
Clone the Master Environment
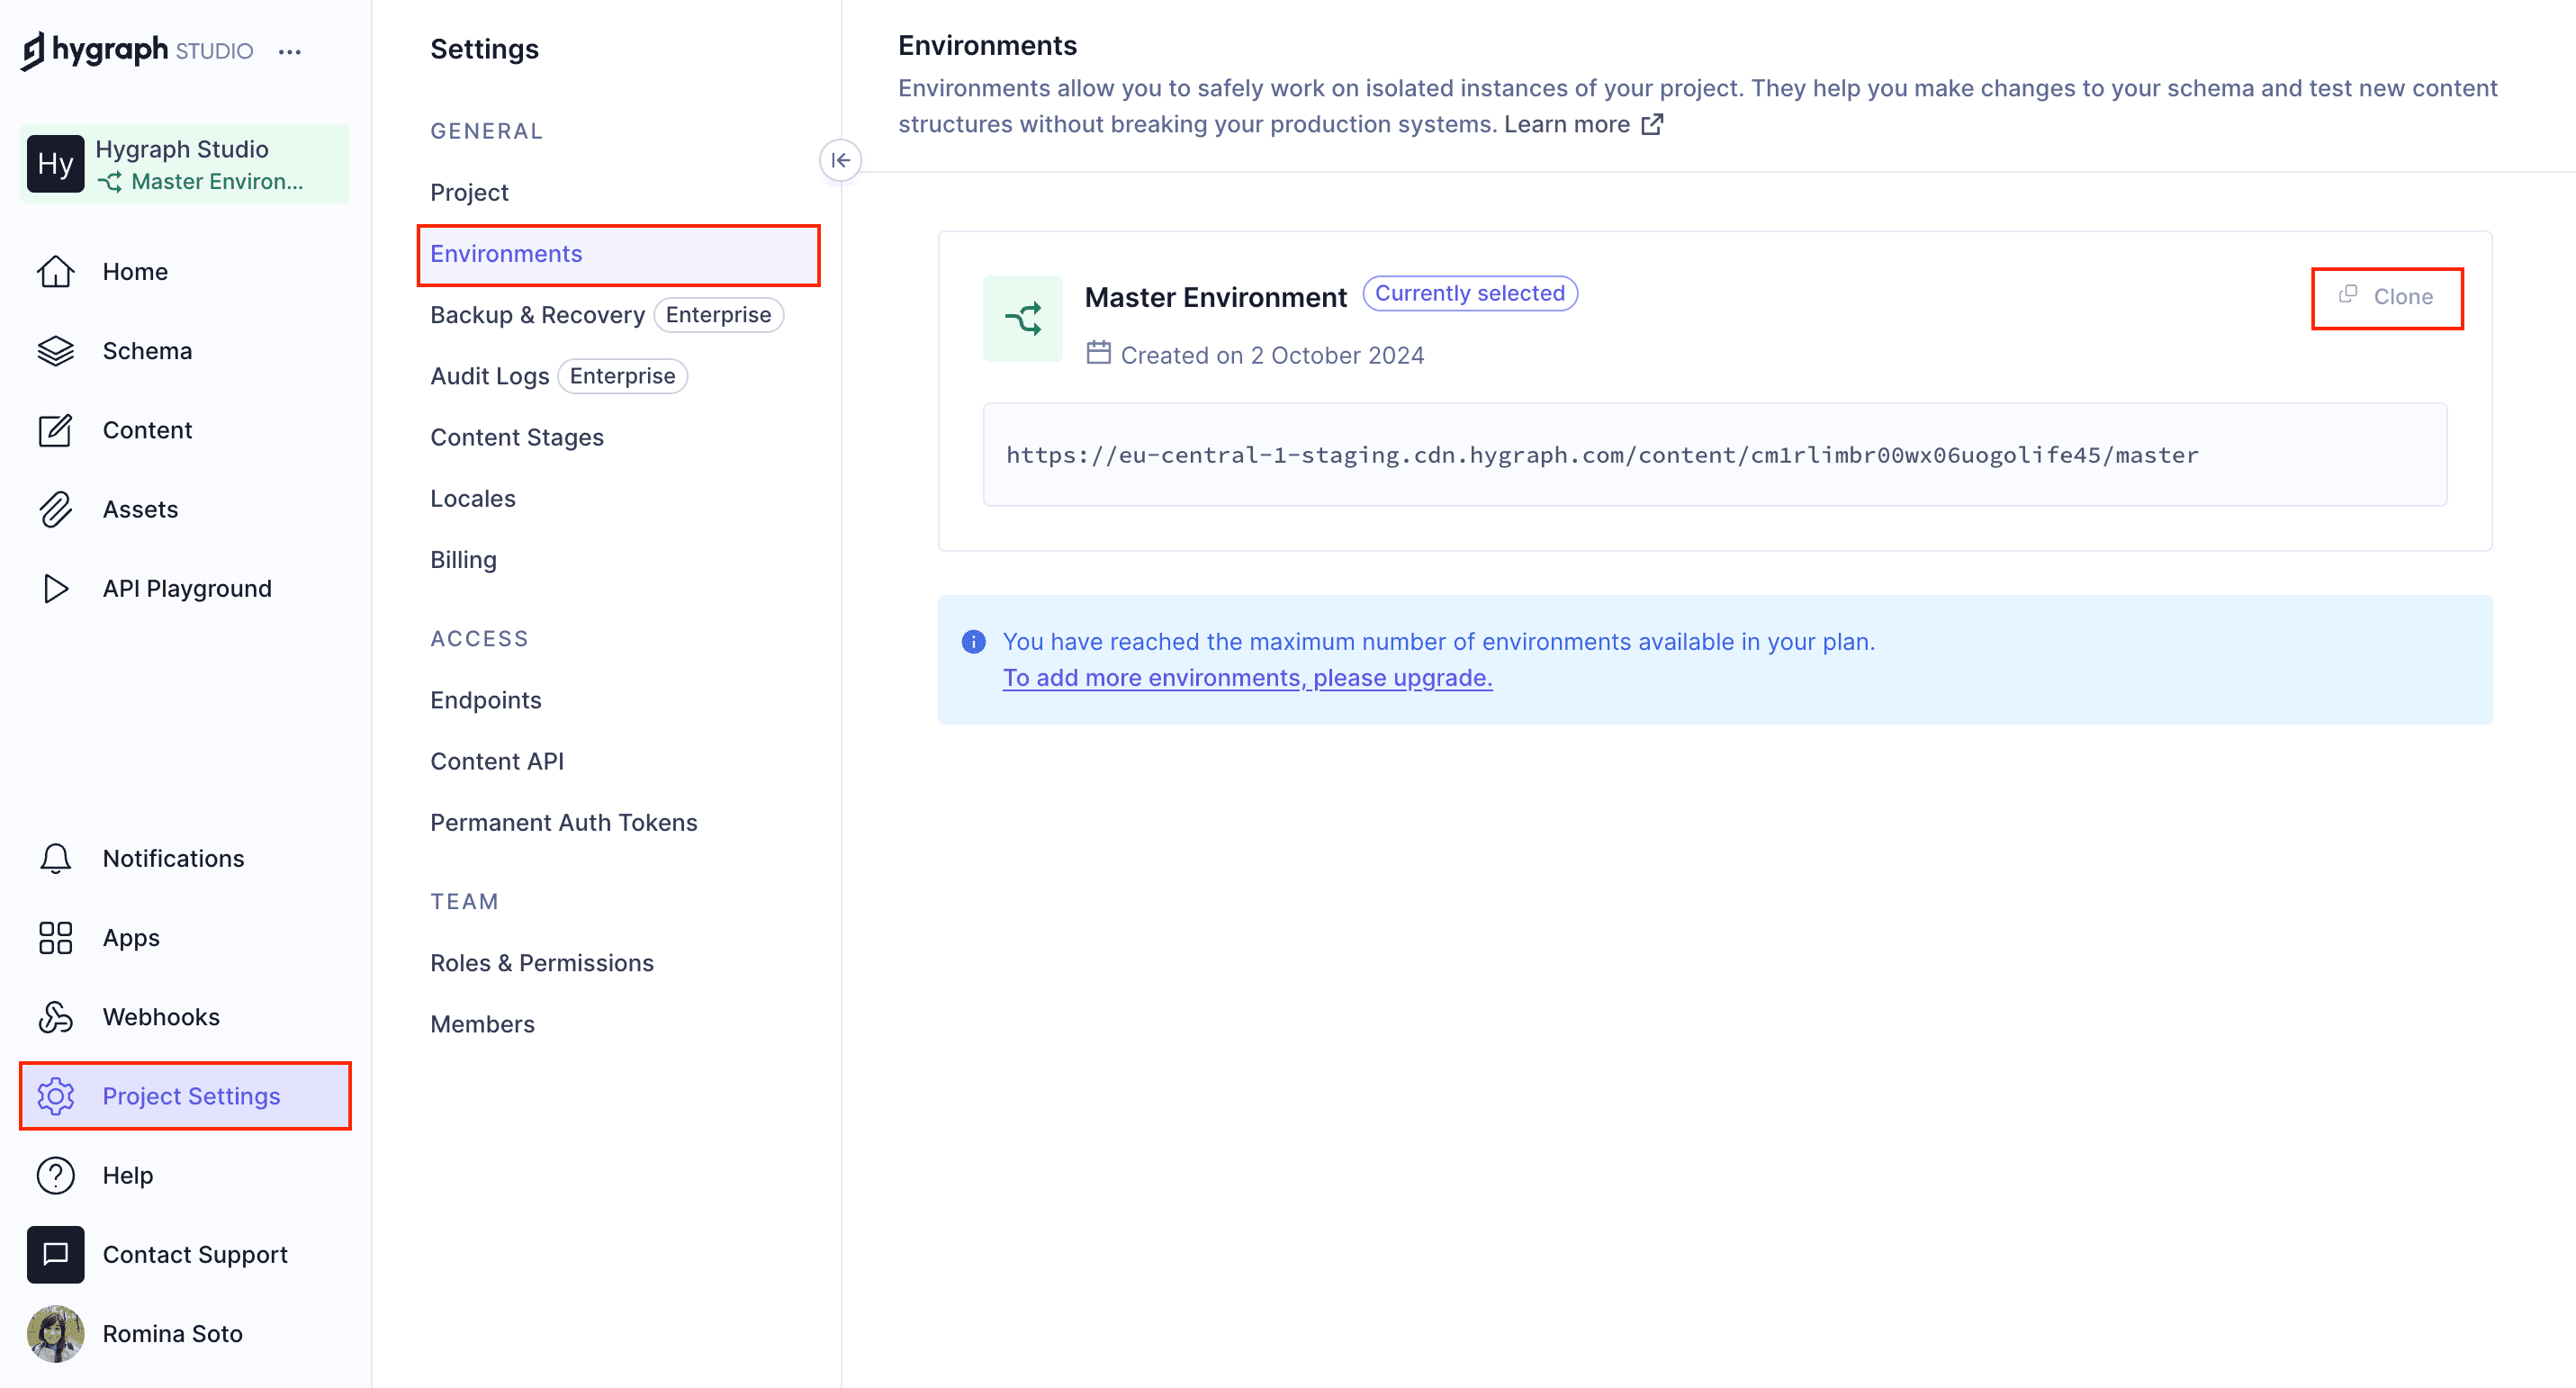tap(2387, 297)
